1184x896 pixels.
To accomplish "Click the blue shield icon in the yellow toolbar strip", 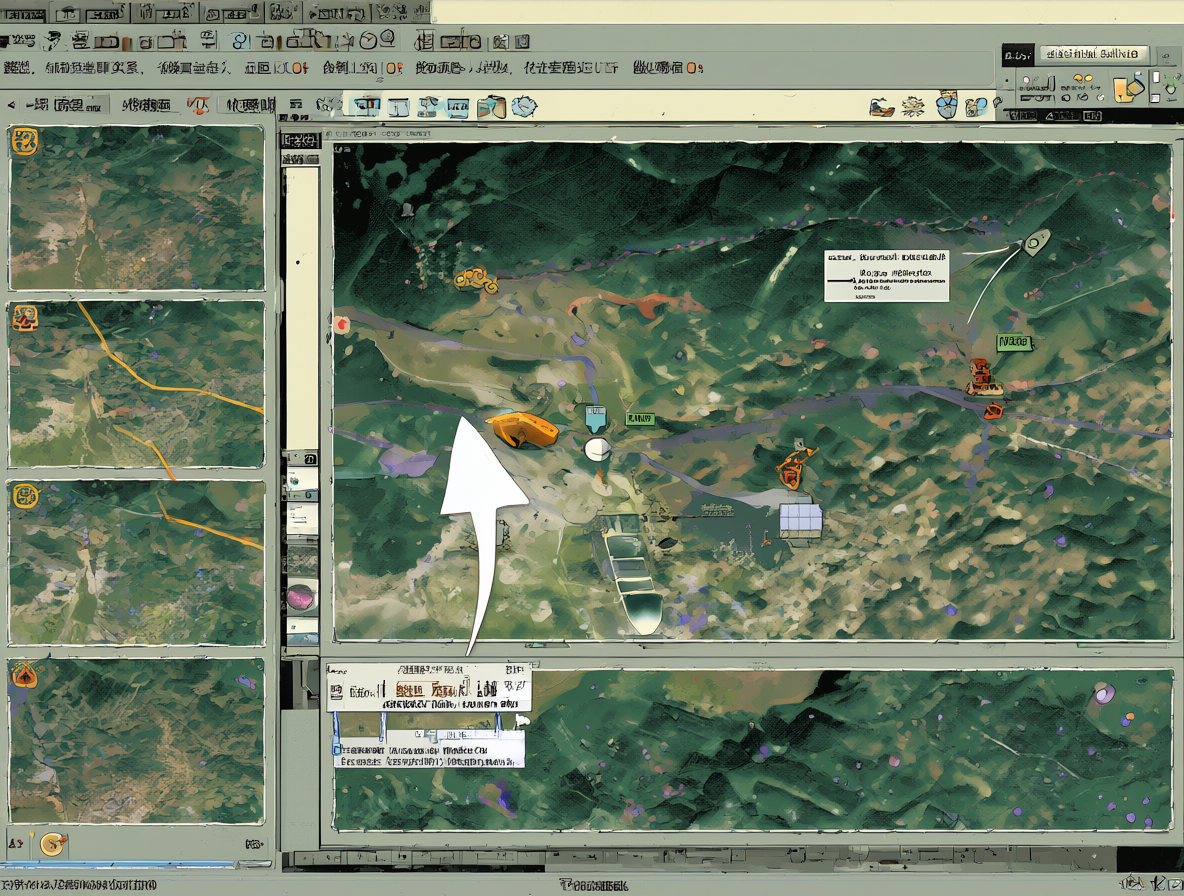I will point(947,105).
